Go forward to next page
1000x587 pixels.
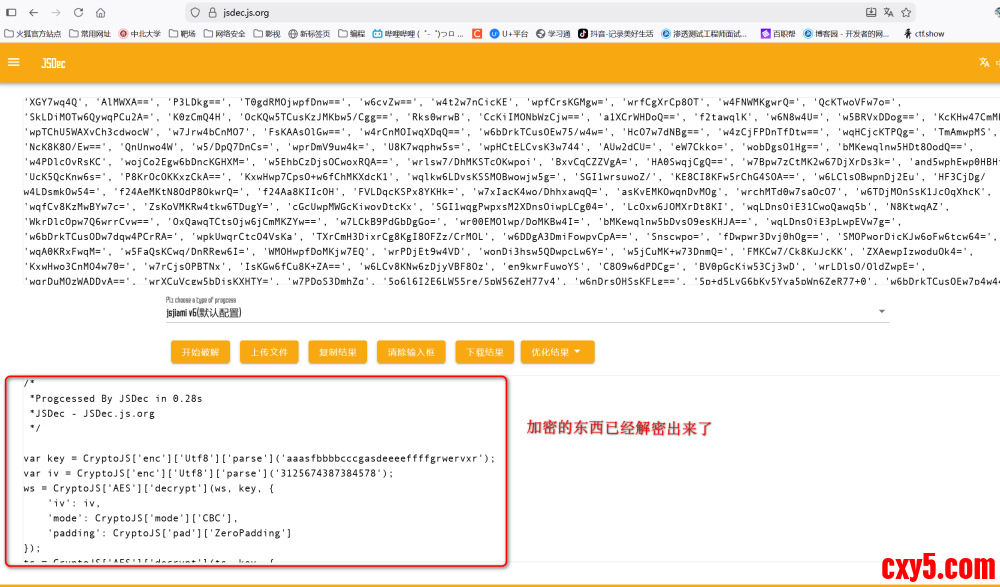pos(56,13)
